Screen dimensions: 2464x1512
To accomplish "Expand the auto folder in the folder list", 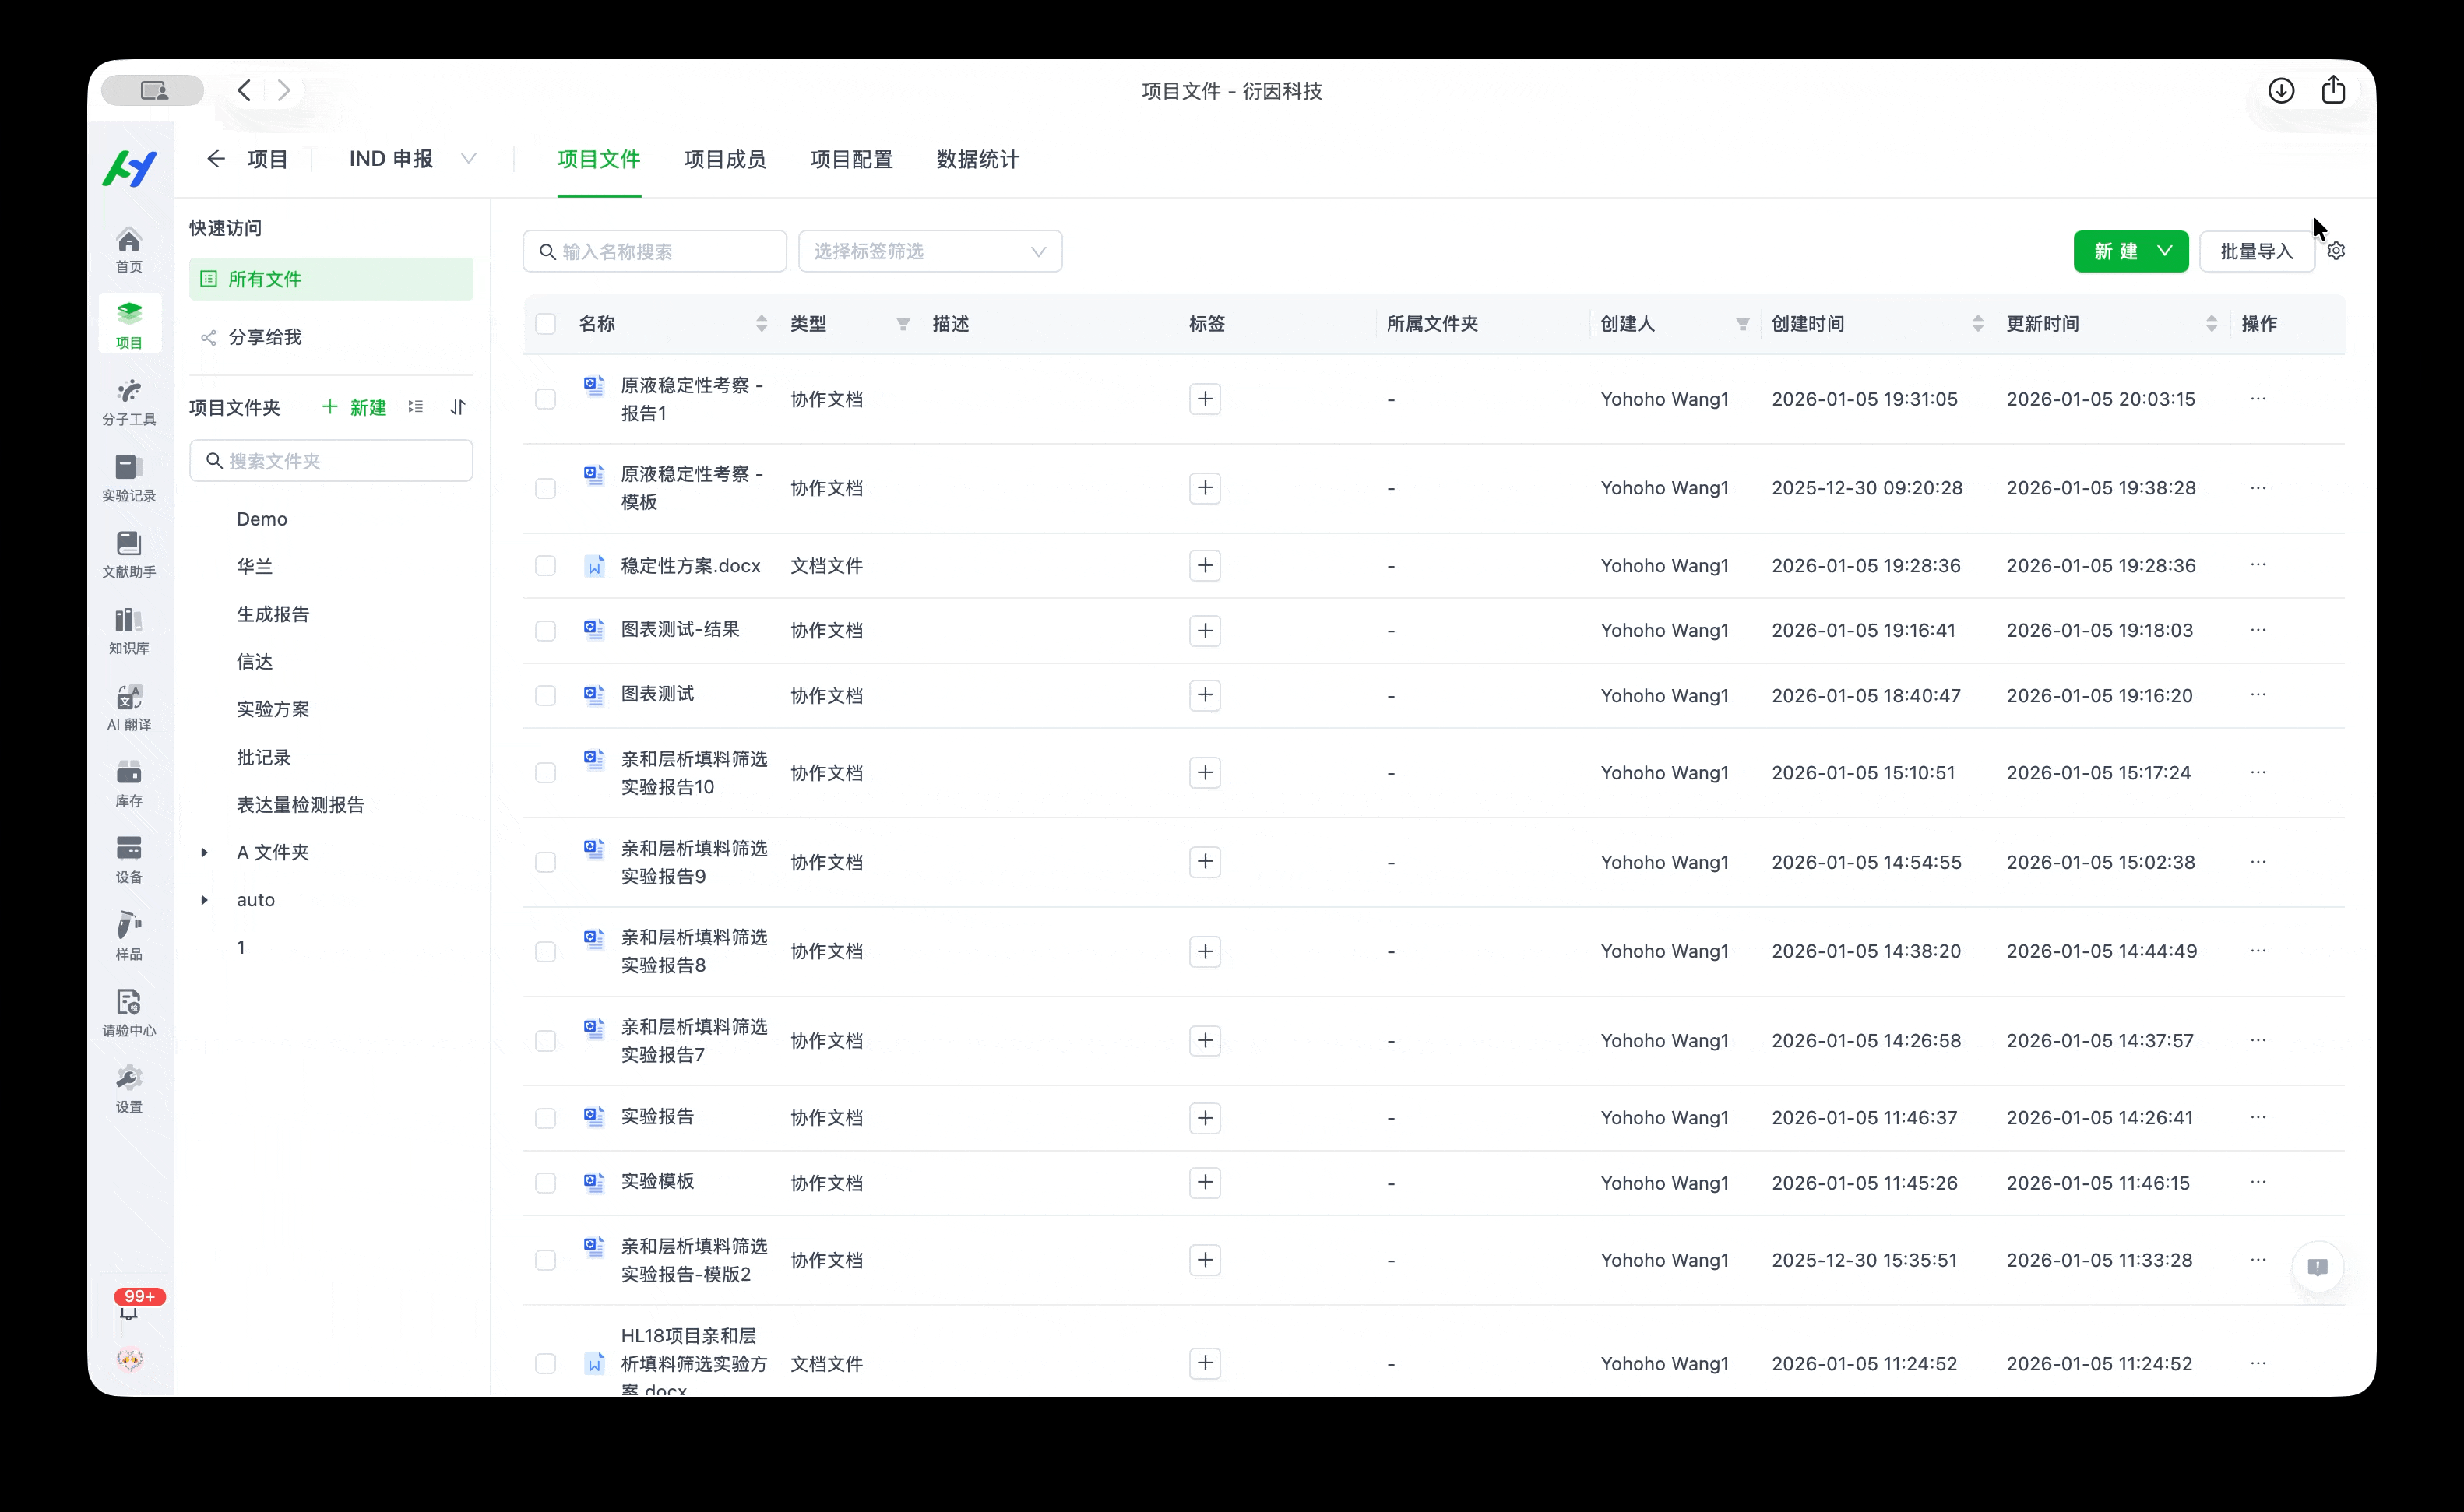I will pyautogui.click(x=205, y=899).
